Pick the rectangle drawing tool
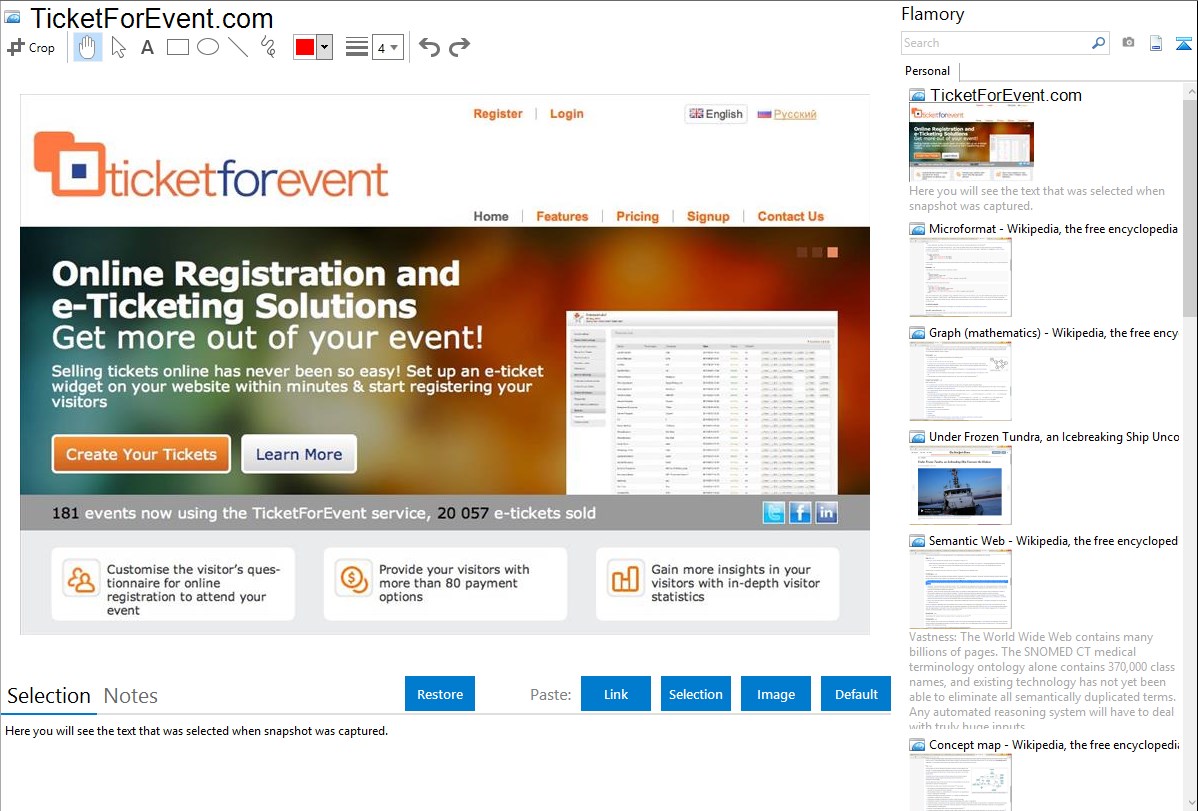 [177, 47]
